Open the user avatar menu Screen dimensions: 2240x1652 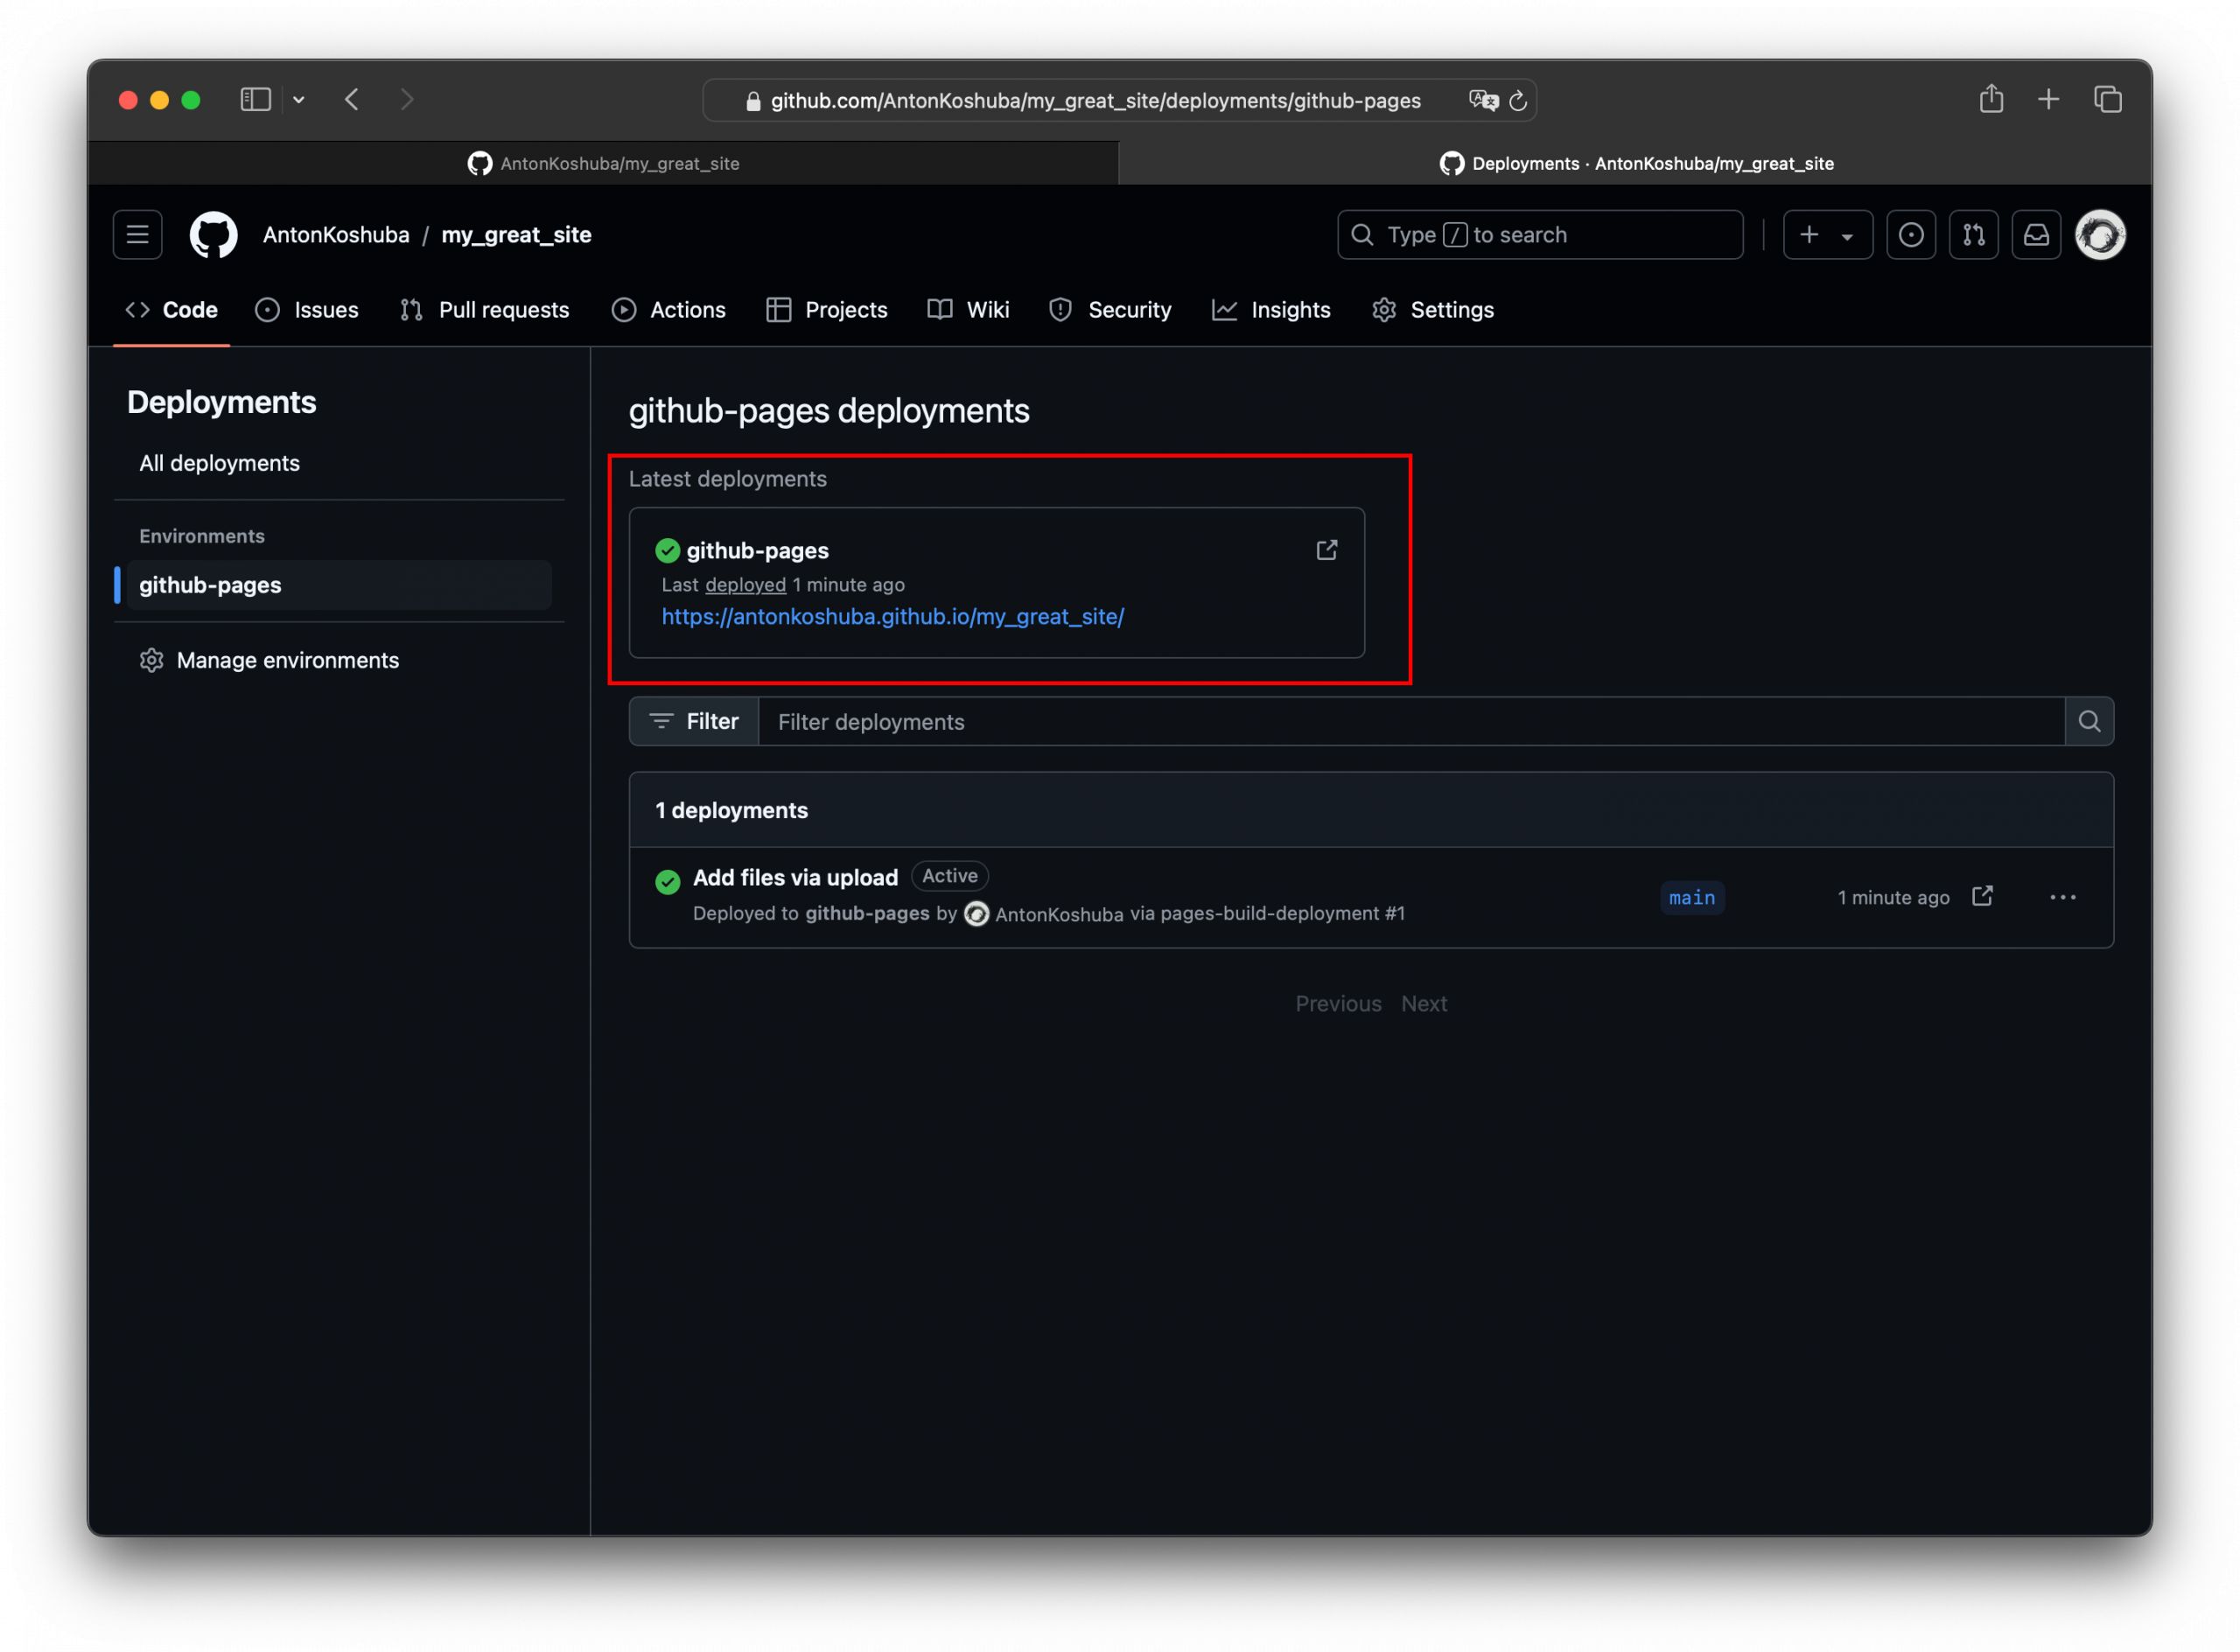pyautogui.click(x=2100, y=235)
